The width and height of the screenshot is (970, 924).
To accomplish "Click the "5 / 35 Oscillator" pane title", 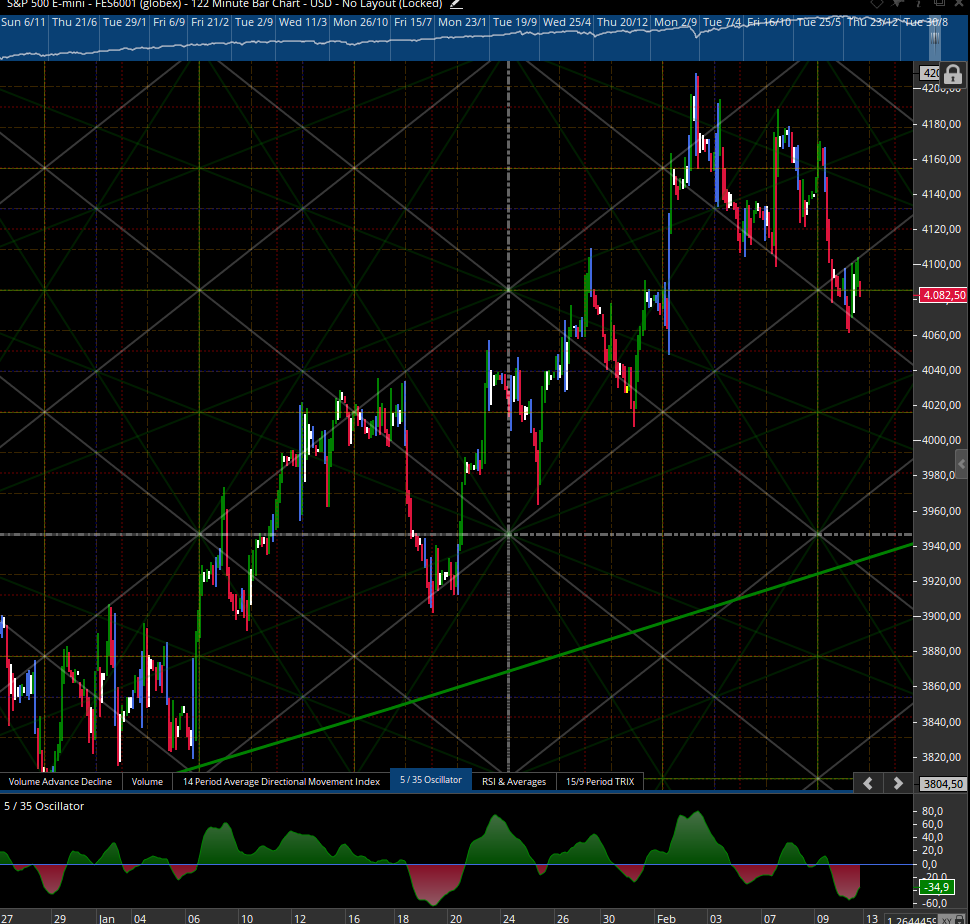I will click(44, 806).
